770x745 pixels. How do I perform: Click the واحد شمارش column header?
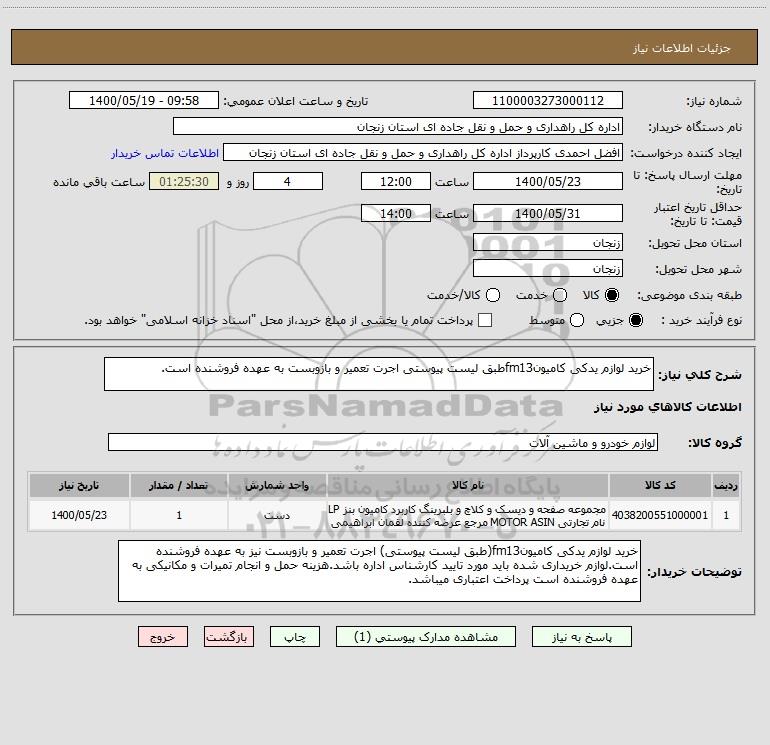(x=277, y=485)
